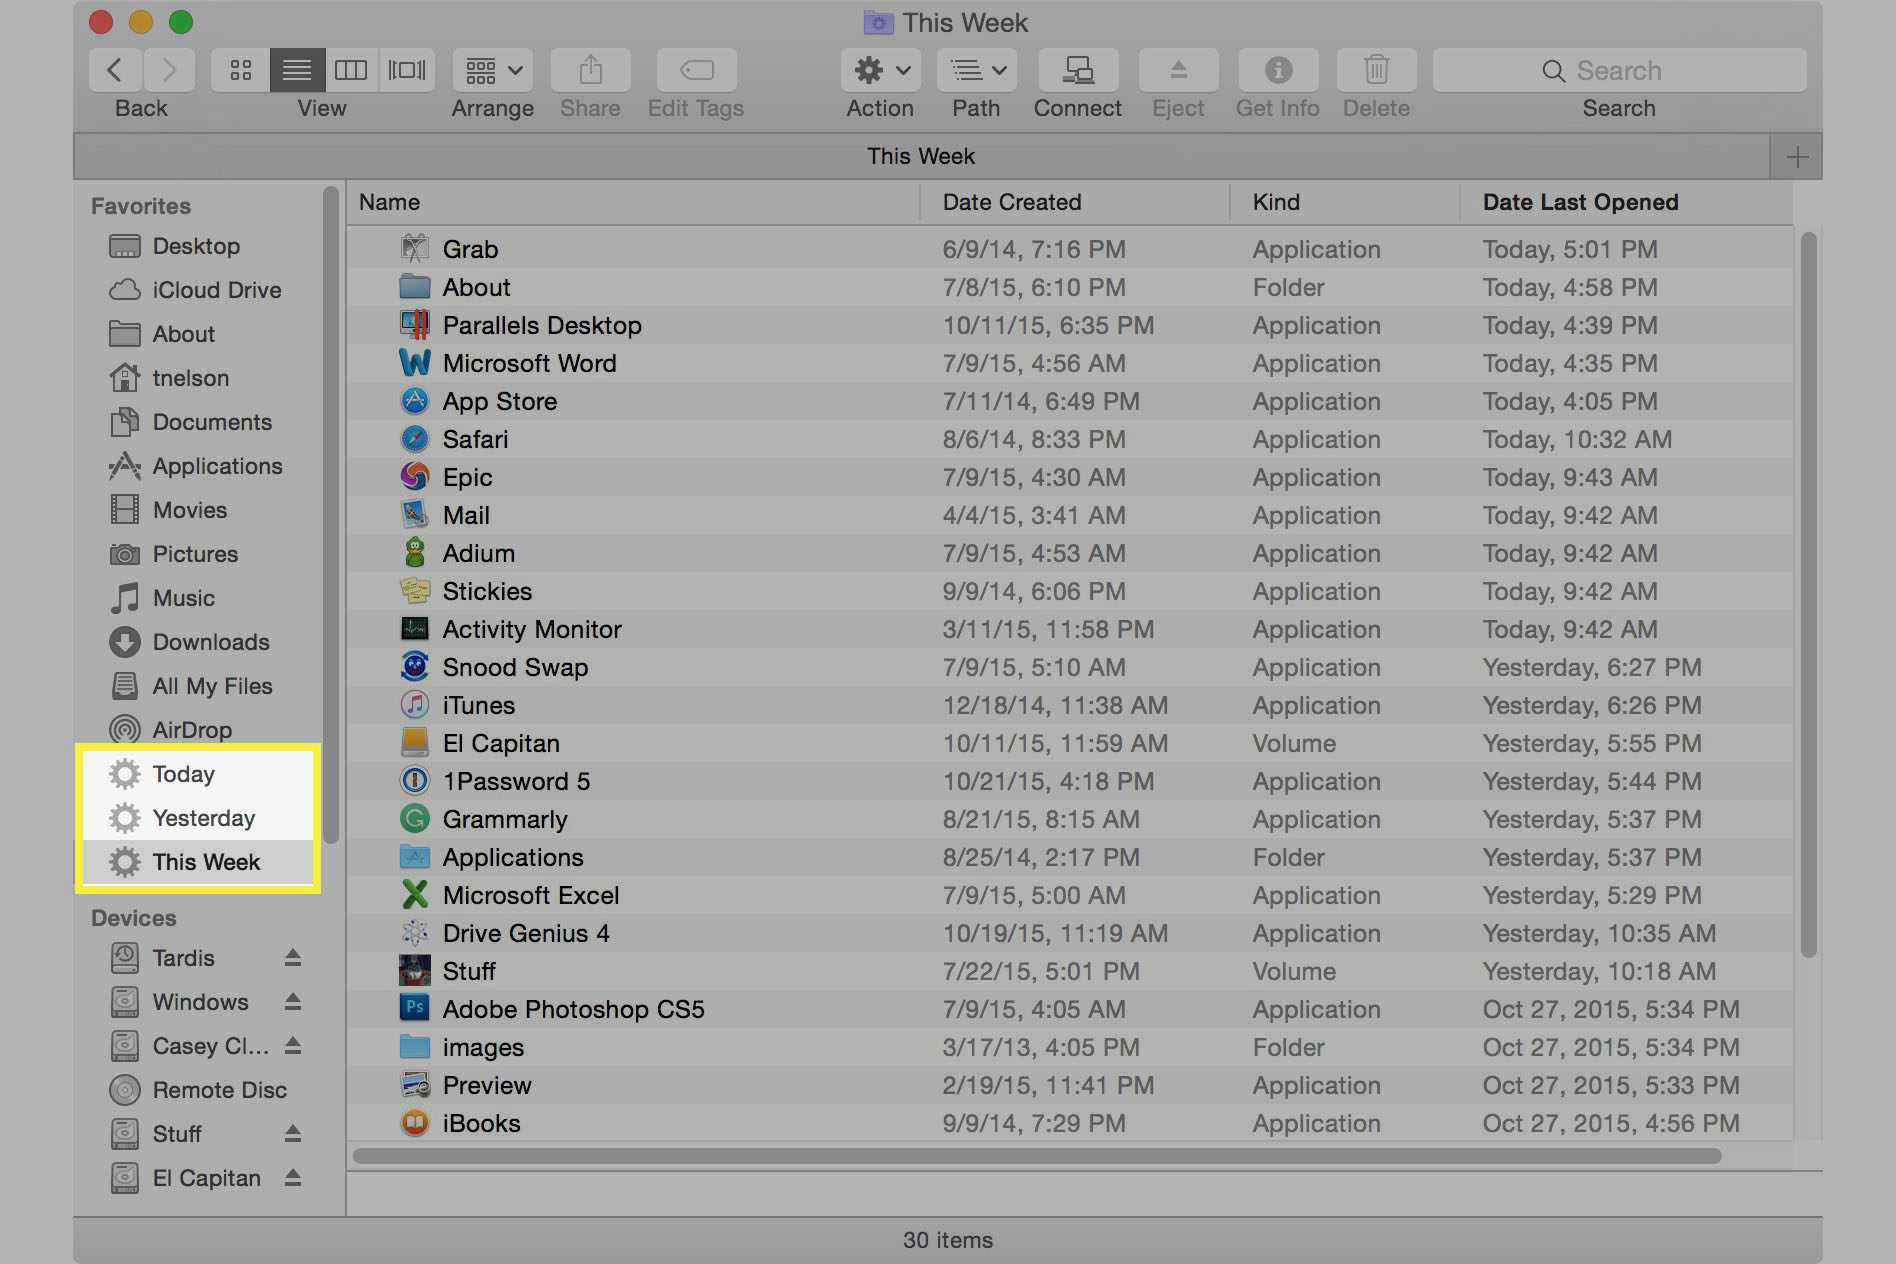Open iCloud Drive in sidebar

pos(195,290)
